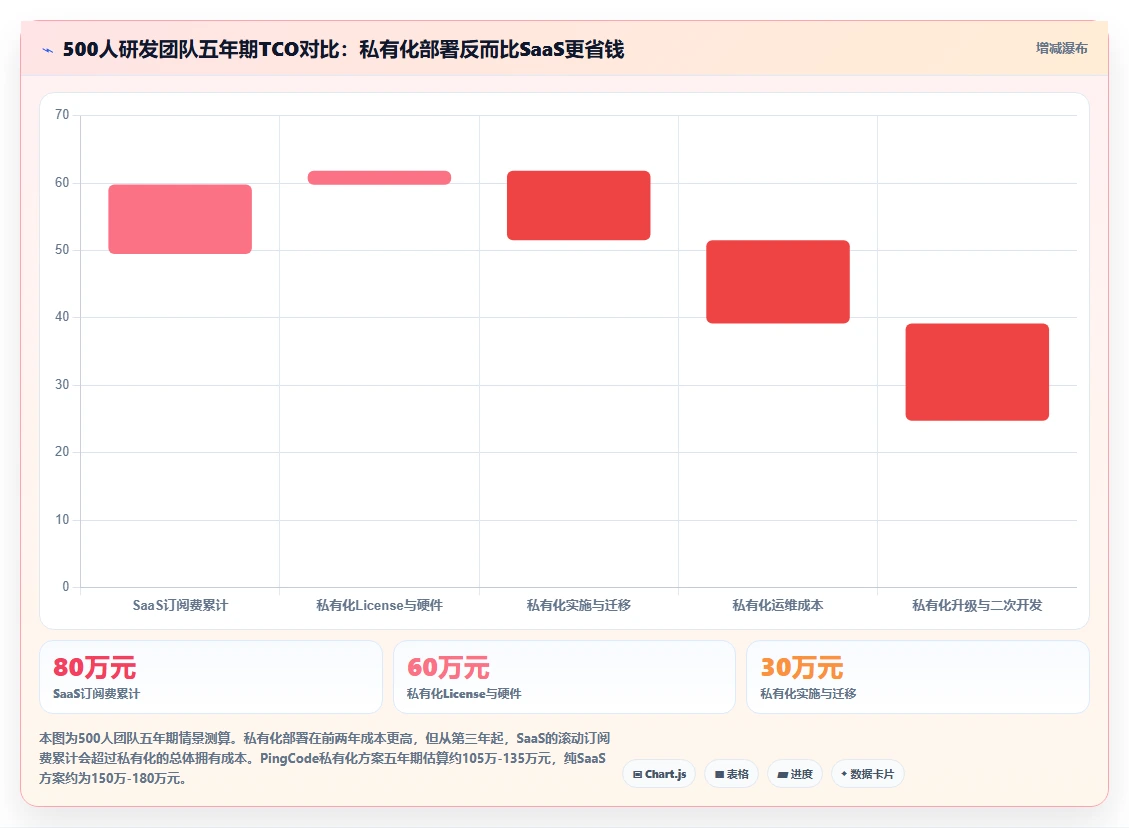Viewport: 1129px width, 828px height.
Task: Click the y-axis value 30
Action: click(62, 384)
